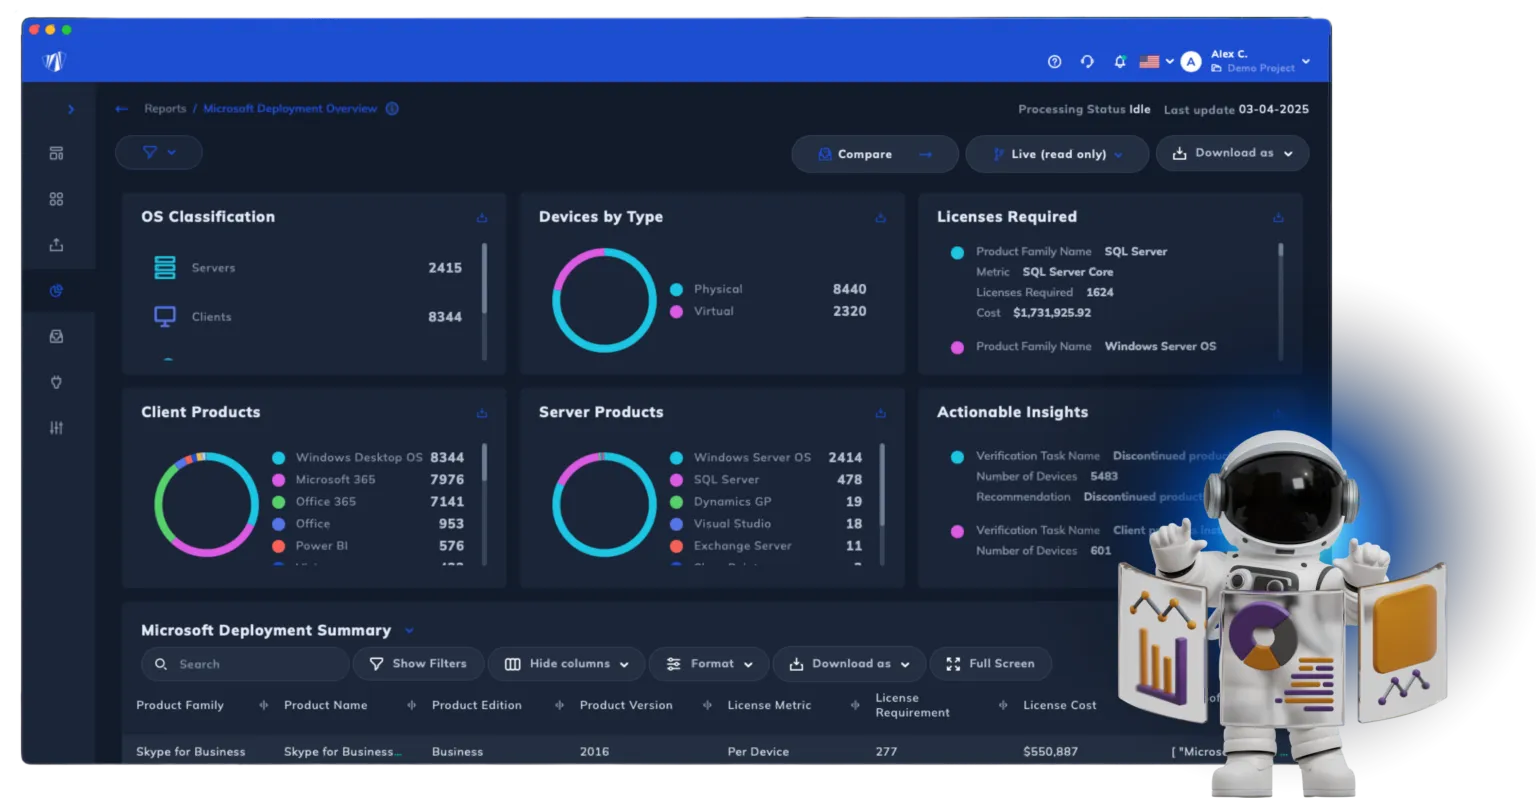Click info icon beside Microsoft Deployment Overview
Screen dimensions: 1536x798
[x=392, y=109]
